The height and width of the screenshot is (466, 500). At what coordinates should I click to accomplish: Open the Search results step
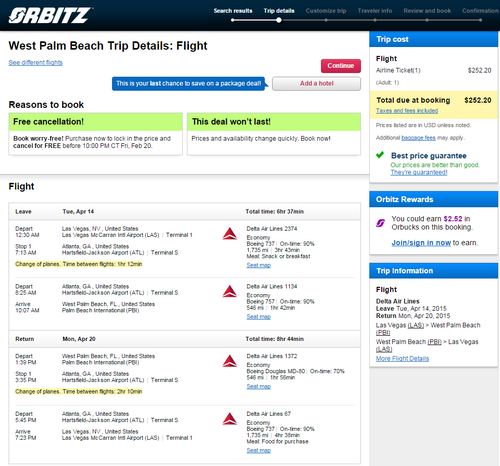point(233,11)
